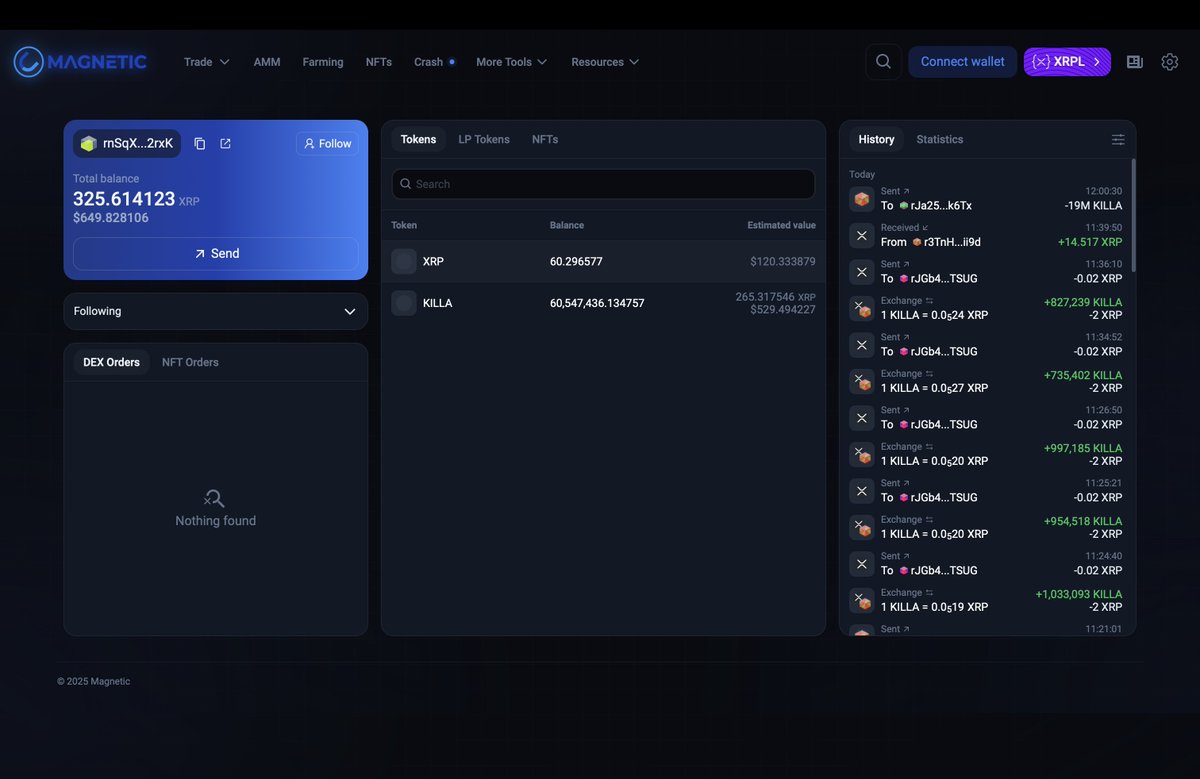The height and width of the screenshot is (779, 1200).
Task: Click exchange icon for +1,033,093 KILLA
Action: 862,600
